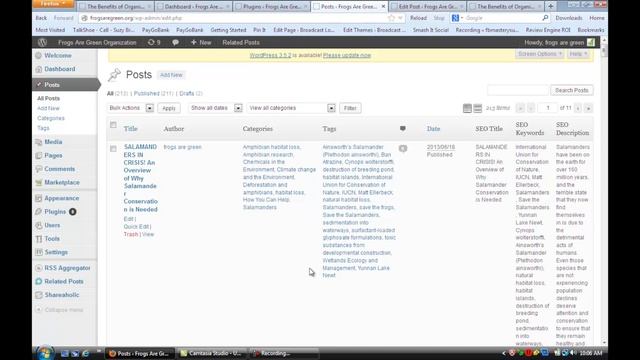Open the Windows Start orb
The width and height of the screenshot is (640, 360).
click(45, 353)
